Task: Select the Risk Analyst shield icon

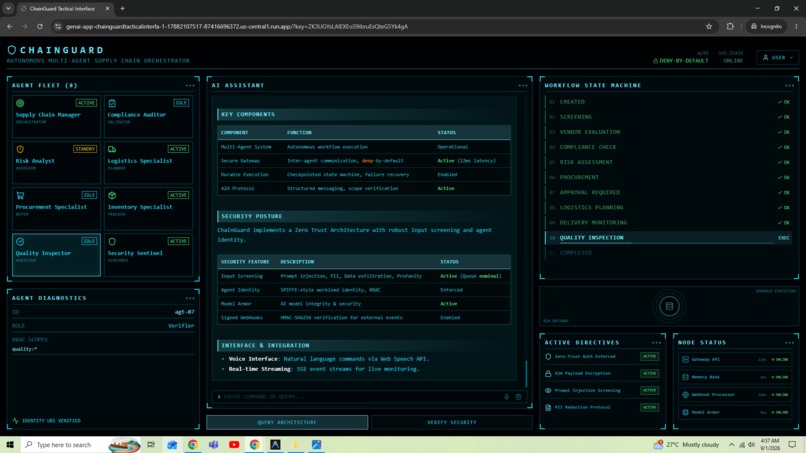Action: [20, 149]
